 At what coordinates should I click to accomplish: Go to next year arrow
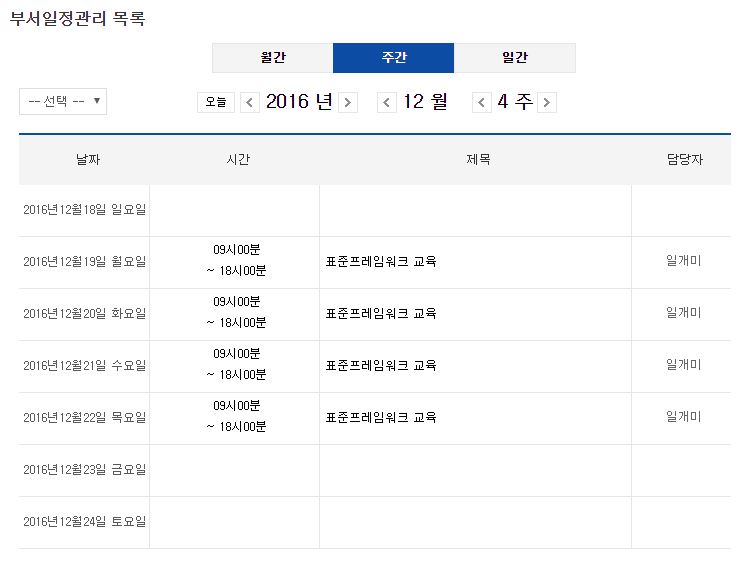pos(347,102)
